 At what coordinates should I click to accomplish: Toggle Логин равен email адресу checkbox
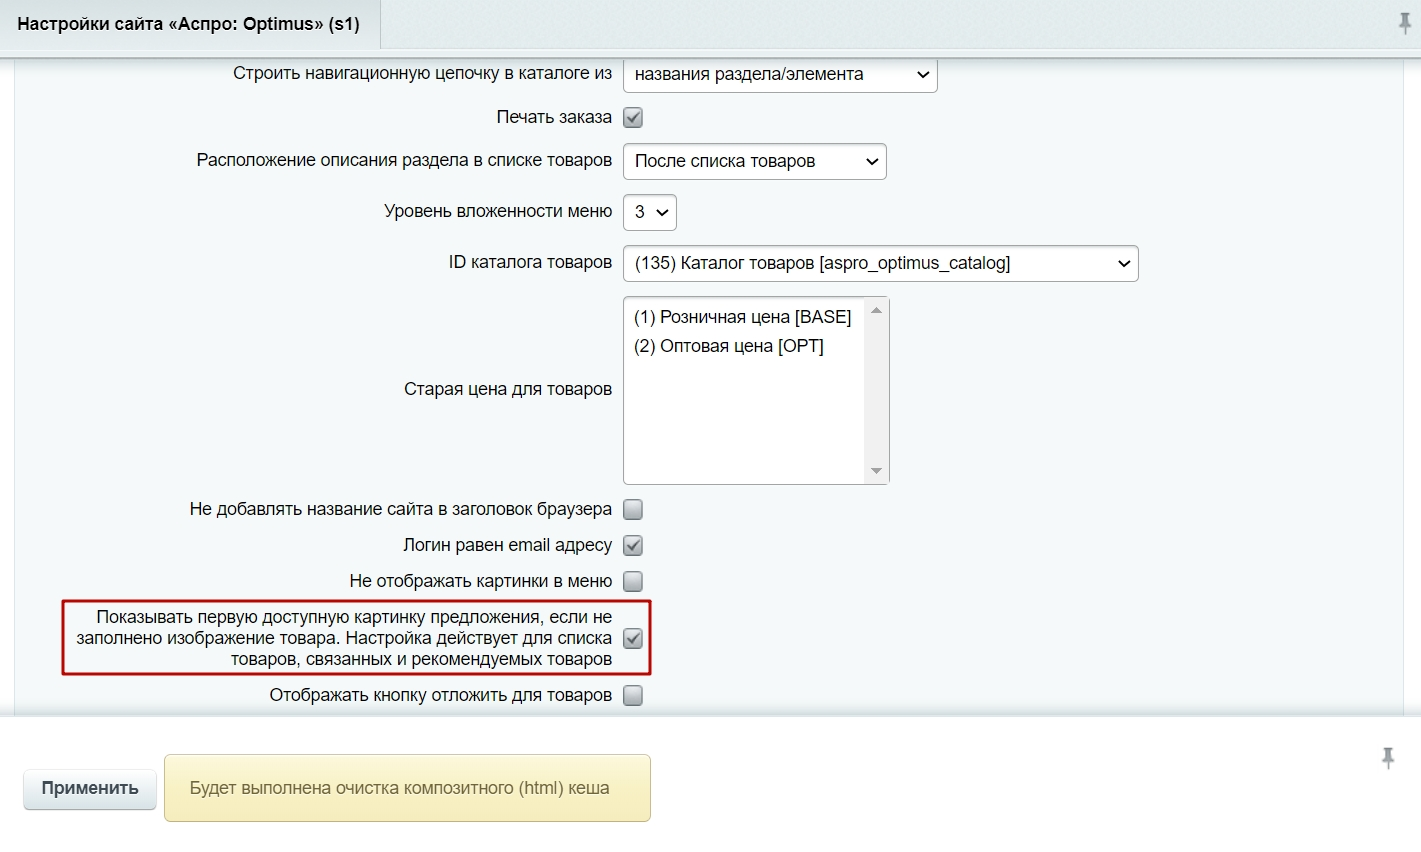click(x=633, y=546)
